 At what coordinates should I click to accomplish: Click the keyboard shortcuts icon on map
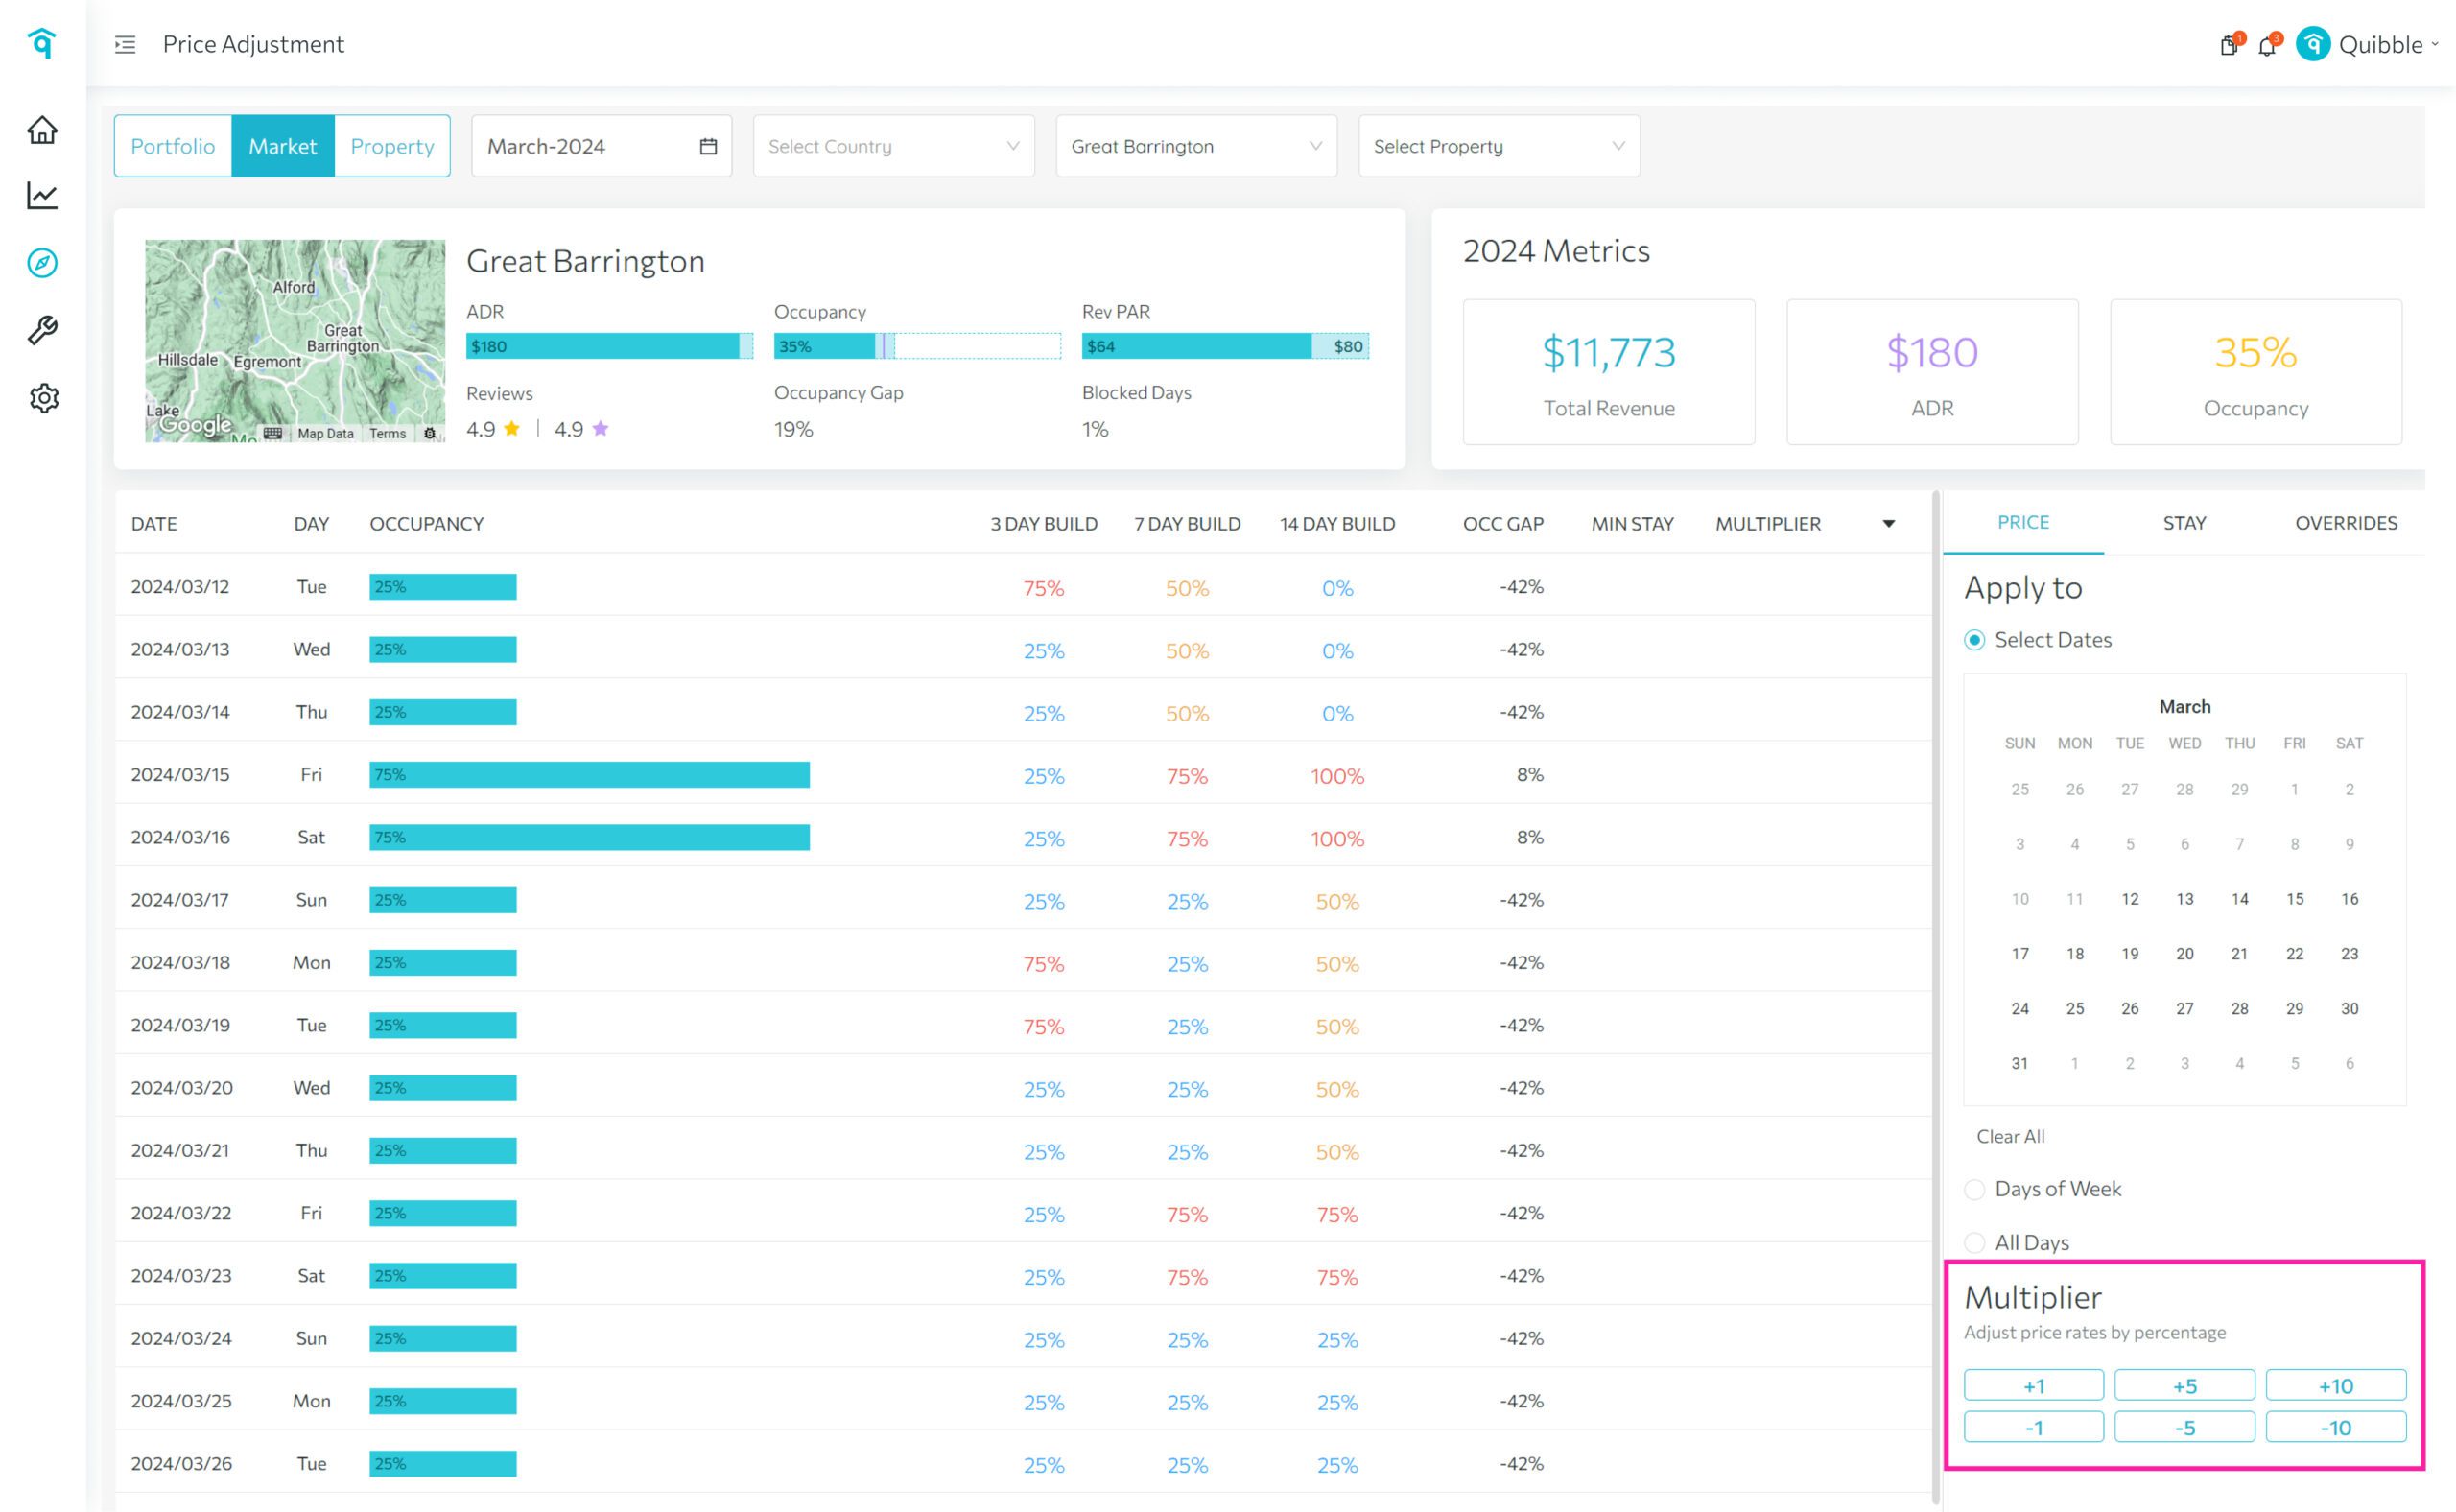click(272, 433)
